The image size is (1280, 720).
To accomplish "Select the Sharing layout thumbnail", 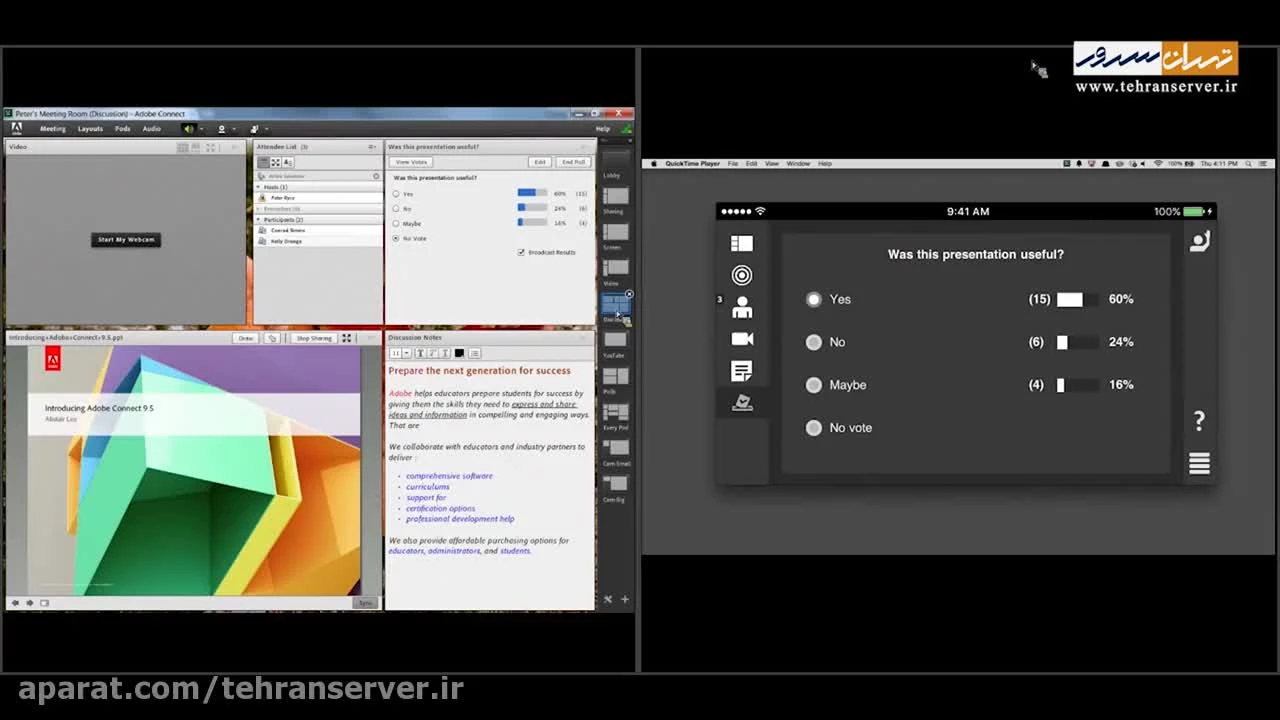I will pyautogui.click(x=615, y=196).
